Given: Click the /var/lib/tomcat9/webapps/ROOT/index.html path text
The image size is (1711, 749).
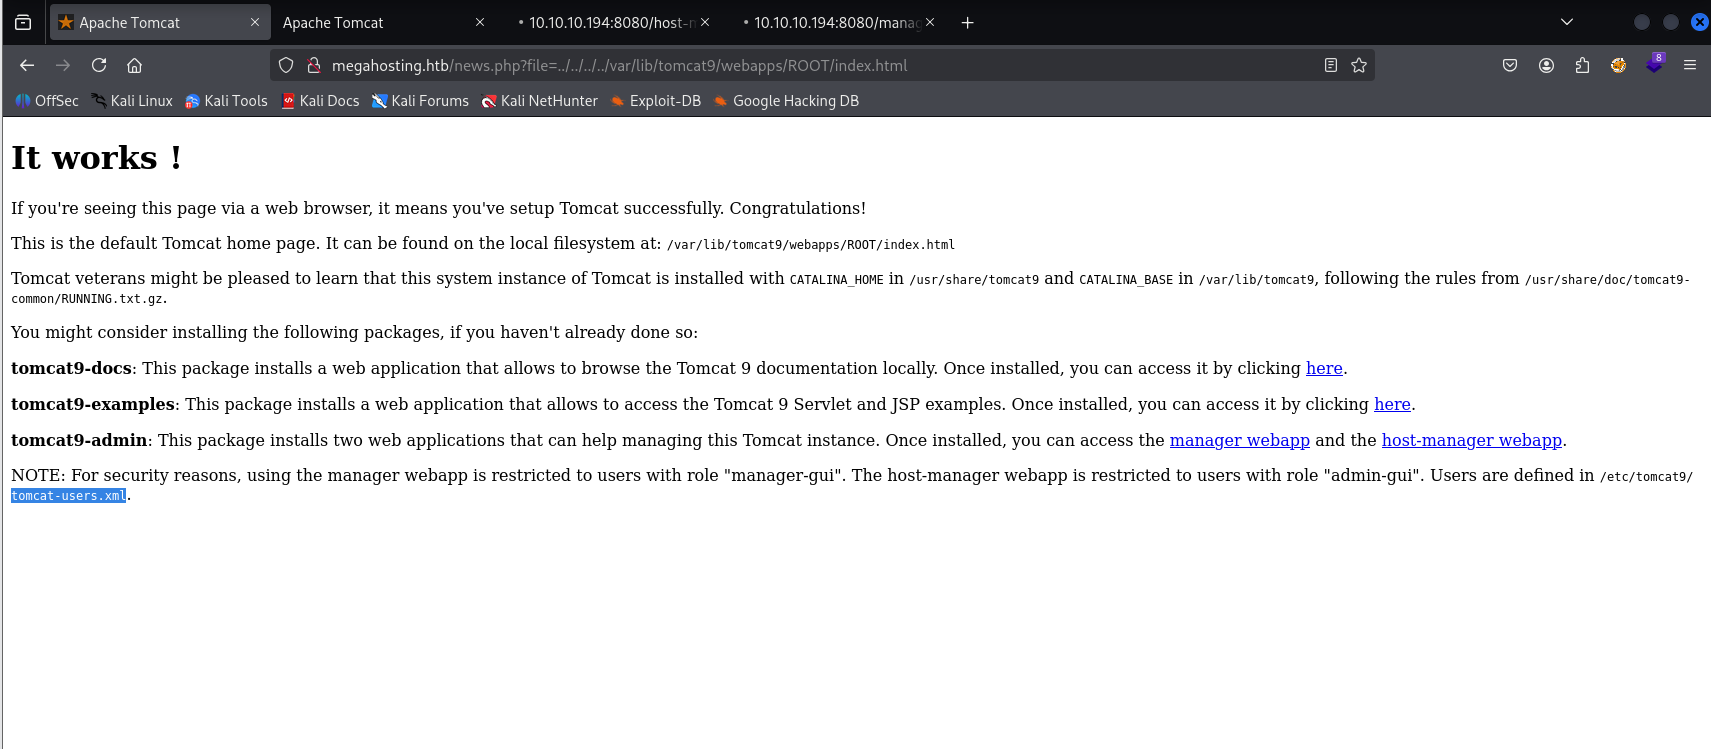Looking at the screenshot, I should (810, 245).
